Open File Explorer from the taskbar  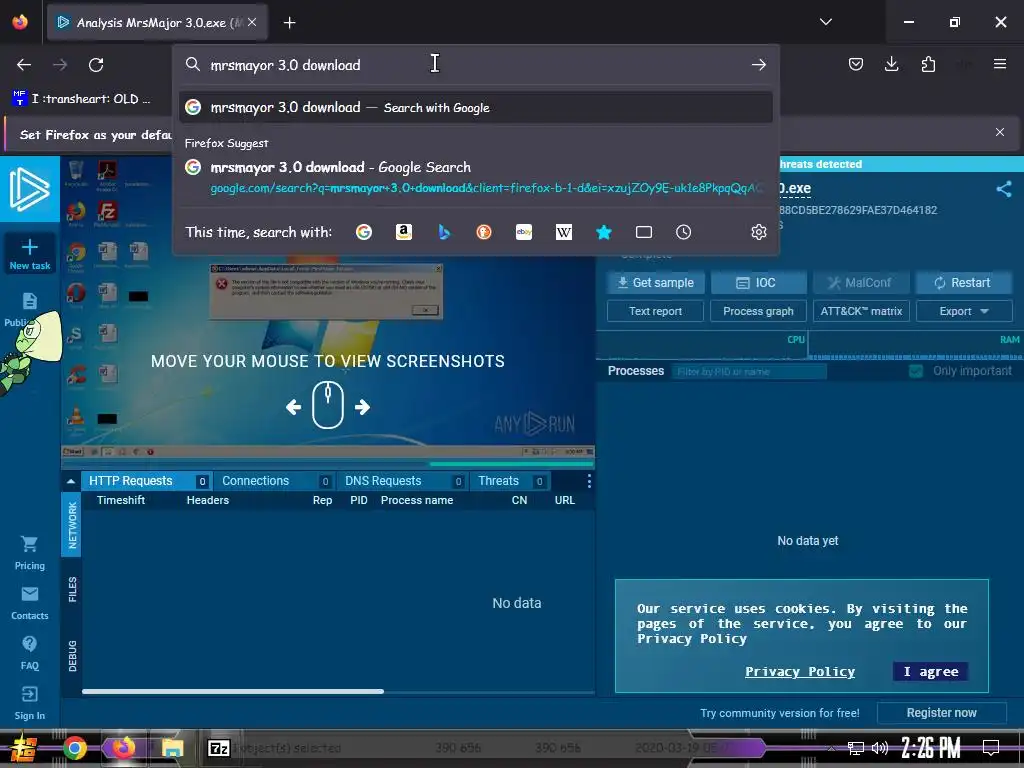coord(172,748)
